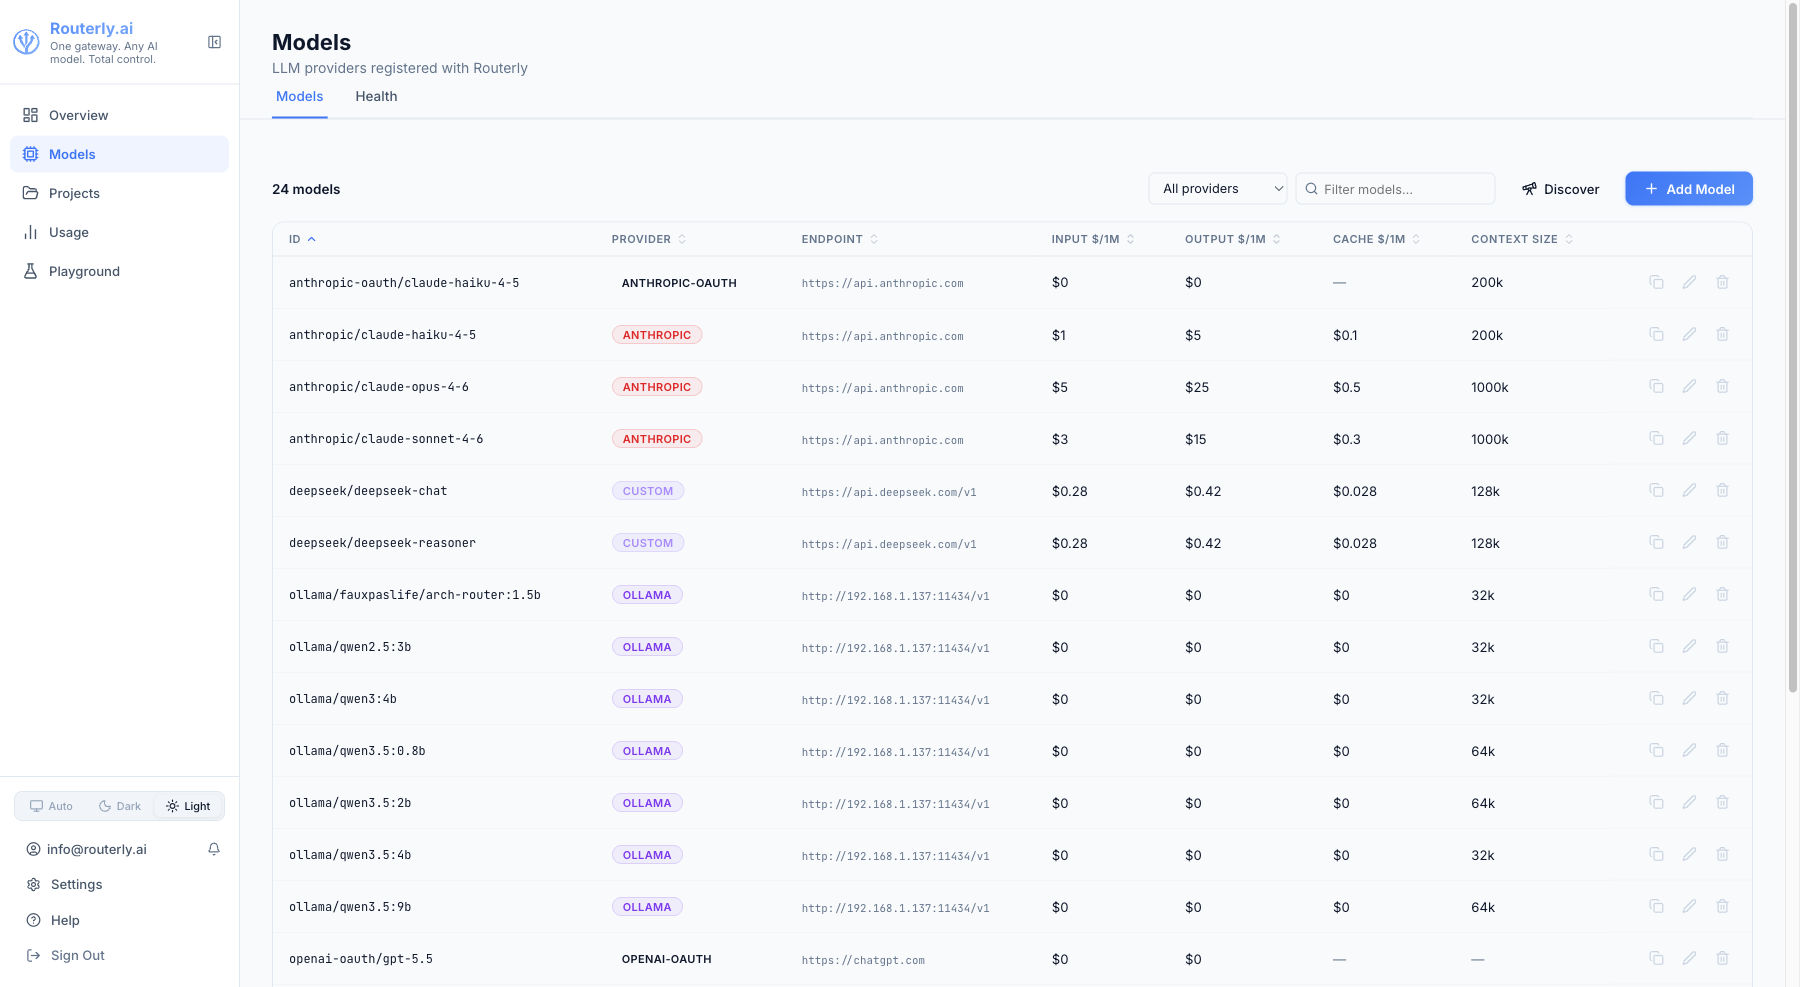
Task: Click the Add Model button
Action: point(1688,189)
